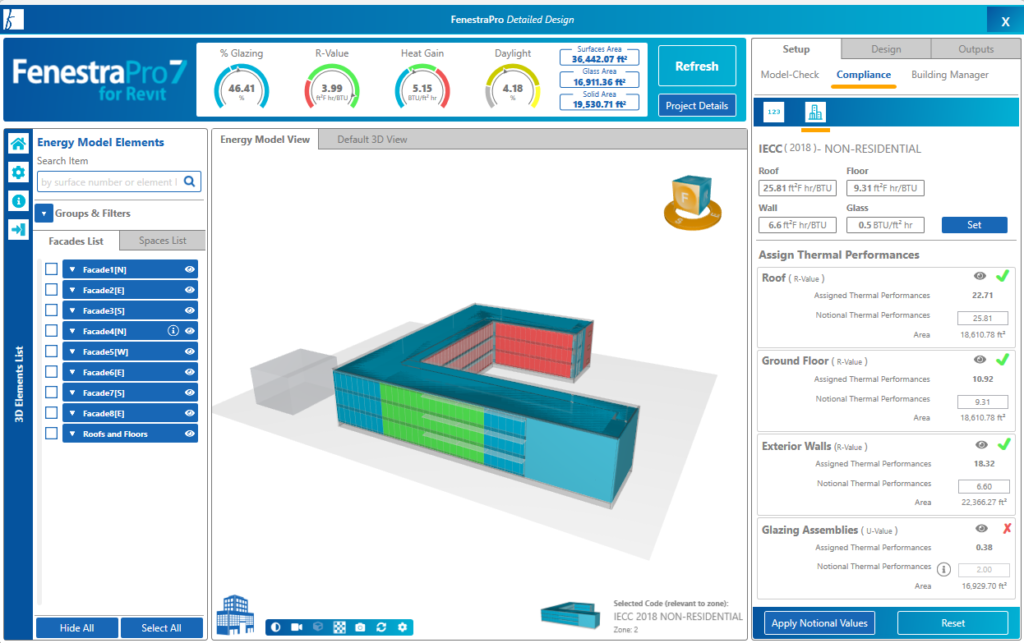
Task: Click the info icon on Facade4[N] row
Action: pyautogui.click(x=173, y=331)
